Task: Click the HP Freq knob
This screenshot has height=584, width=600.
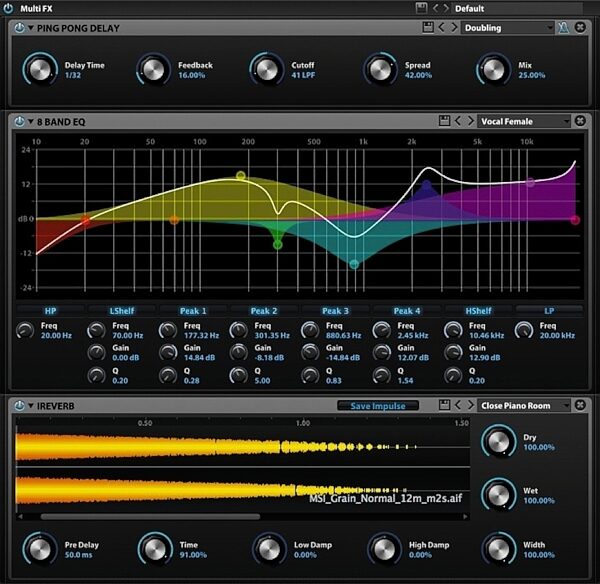Action: (25, 330)
